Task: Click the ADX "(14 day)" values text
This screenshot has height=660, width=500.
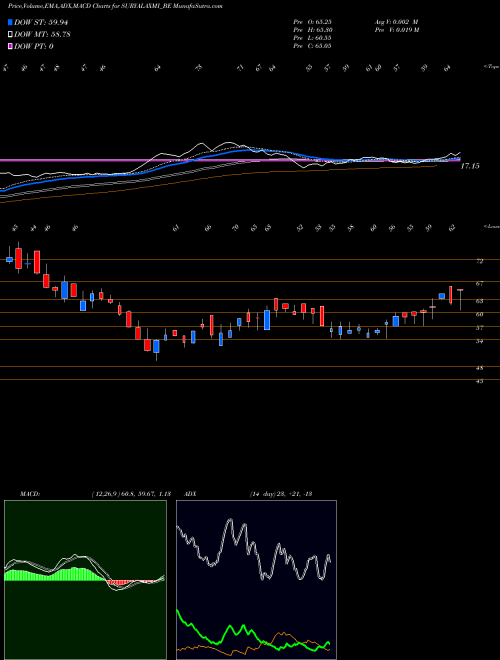Action: click(x=280, y=494)
